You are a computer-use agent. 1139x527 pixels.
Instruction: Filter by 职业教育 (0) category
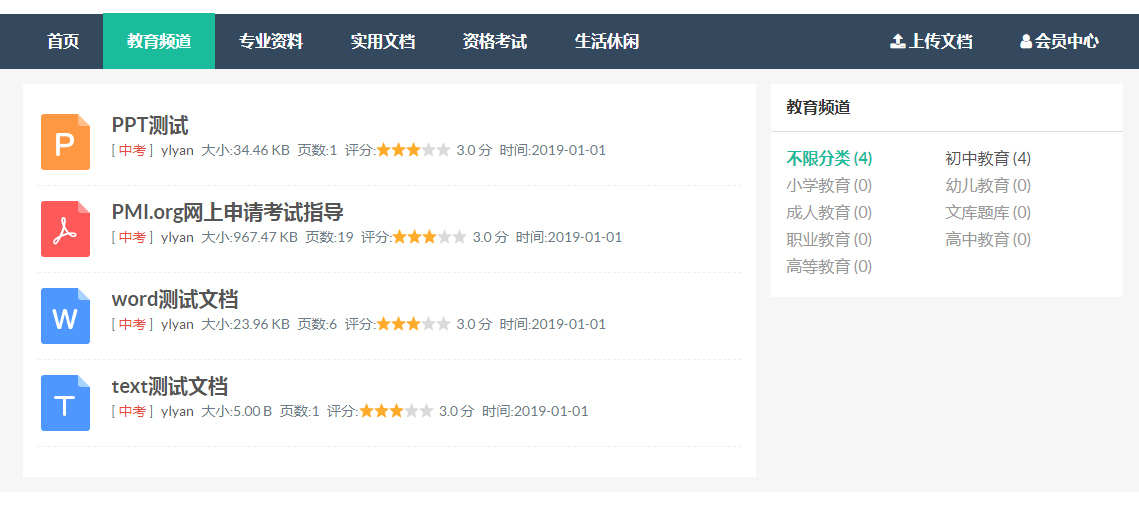[829, 239]
